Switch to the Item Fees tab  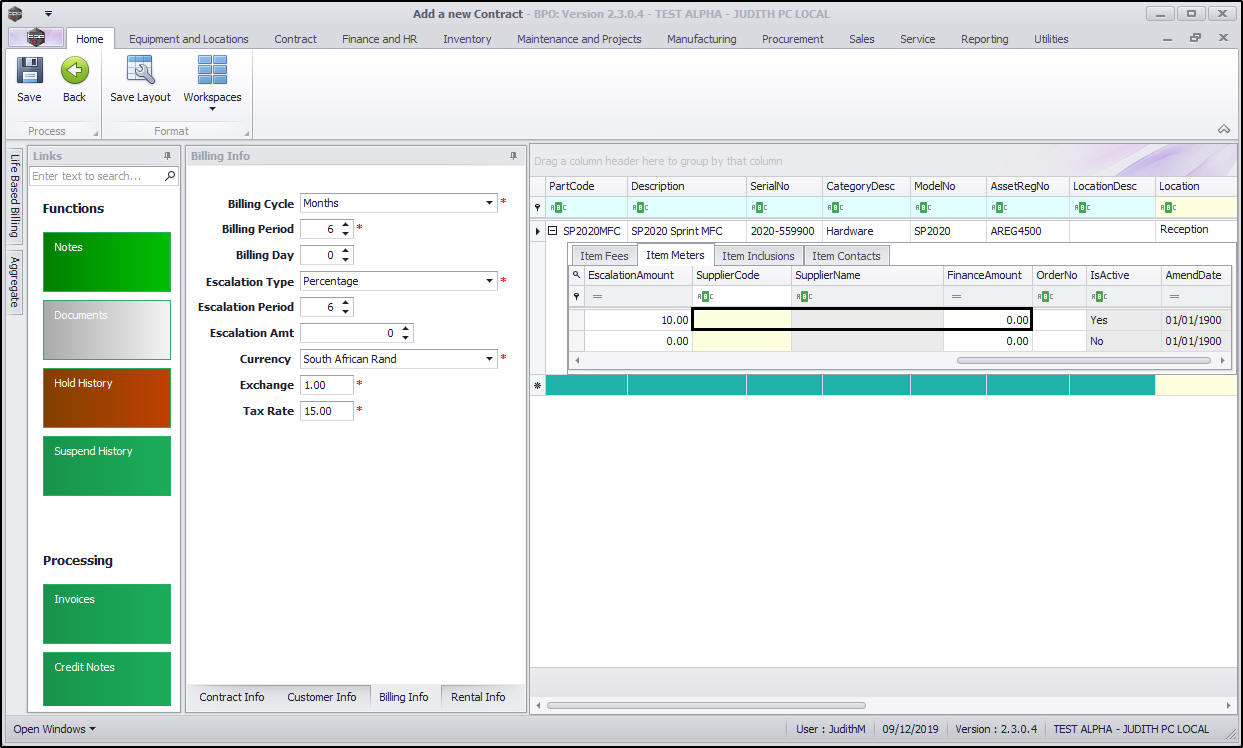[x=604, y=256]
